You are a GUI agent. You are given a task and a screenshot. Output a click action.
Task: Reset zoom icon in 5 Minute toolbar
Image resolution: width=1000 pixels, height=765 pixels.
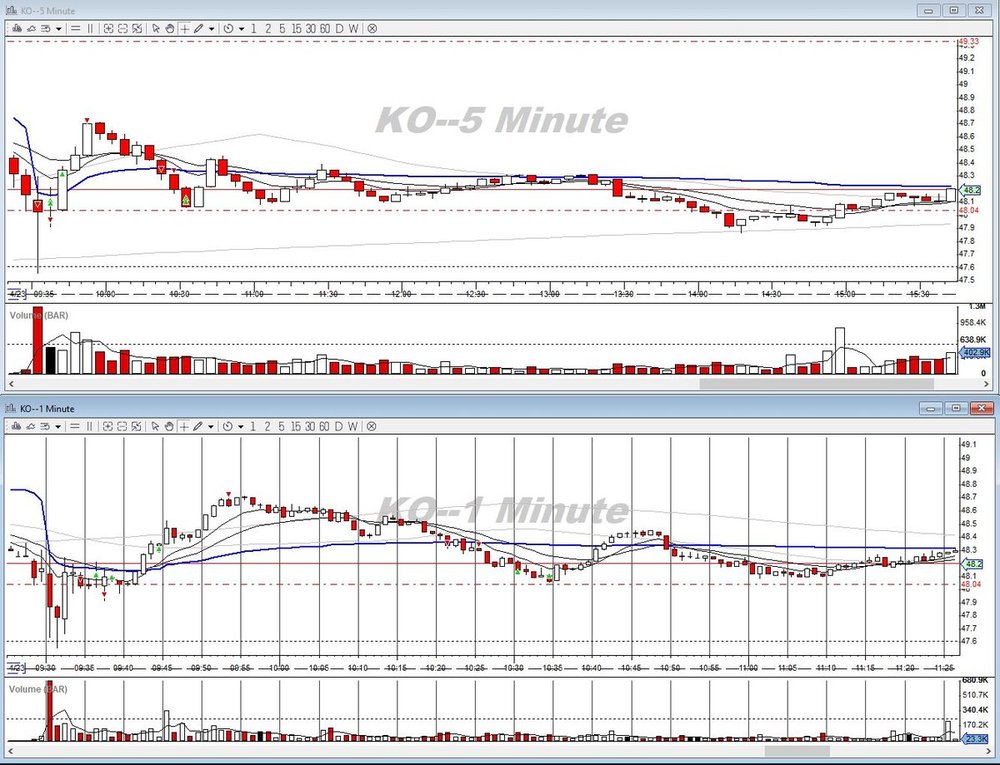pyautogui.click(x=137, y=29)
